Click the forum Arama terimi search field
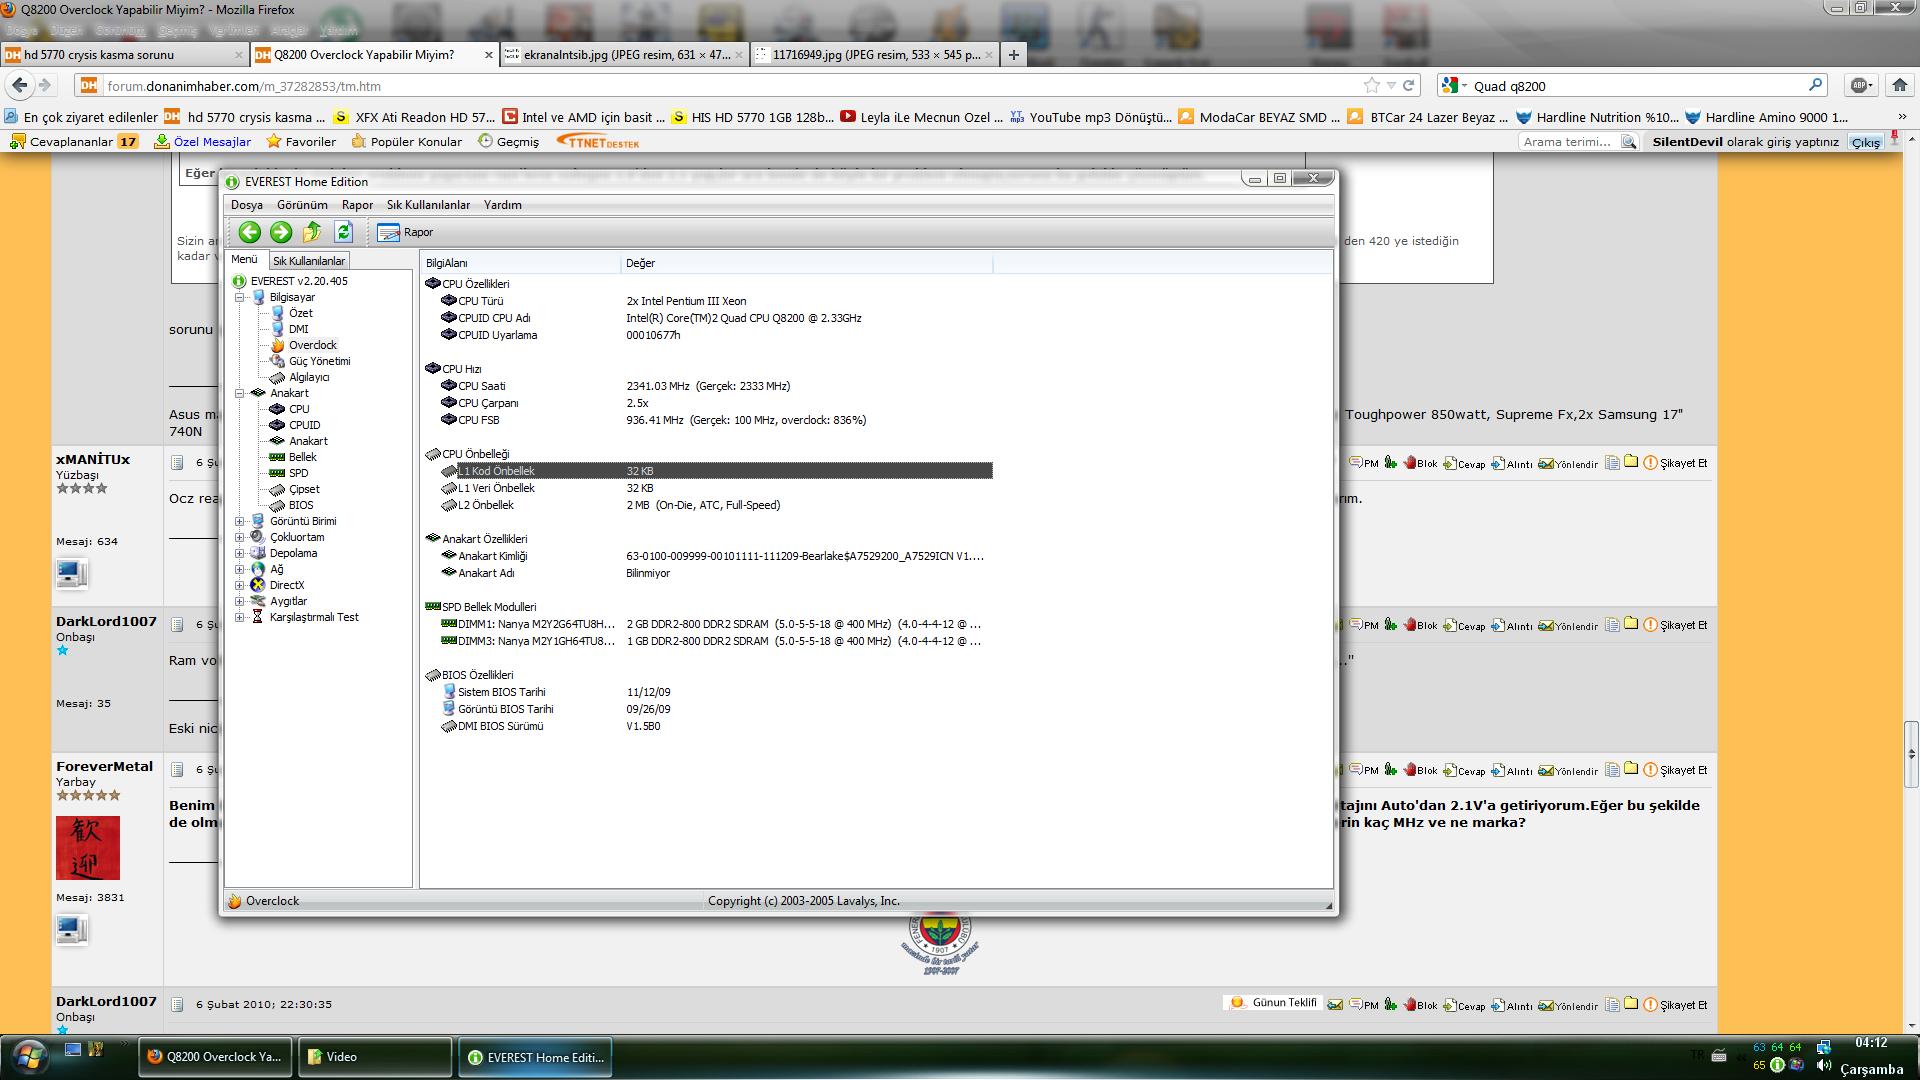Viewport: 1920px width, 1080px height. pyautogui.click(x=1567, y=142)
